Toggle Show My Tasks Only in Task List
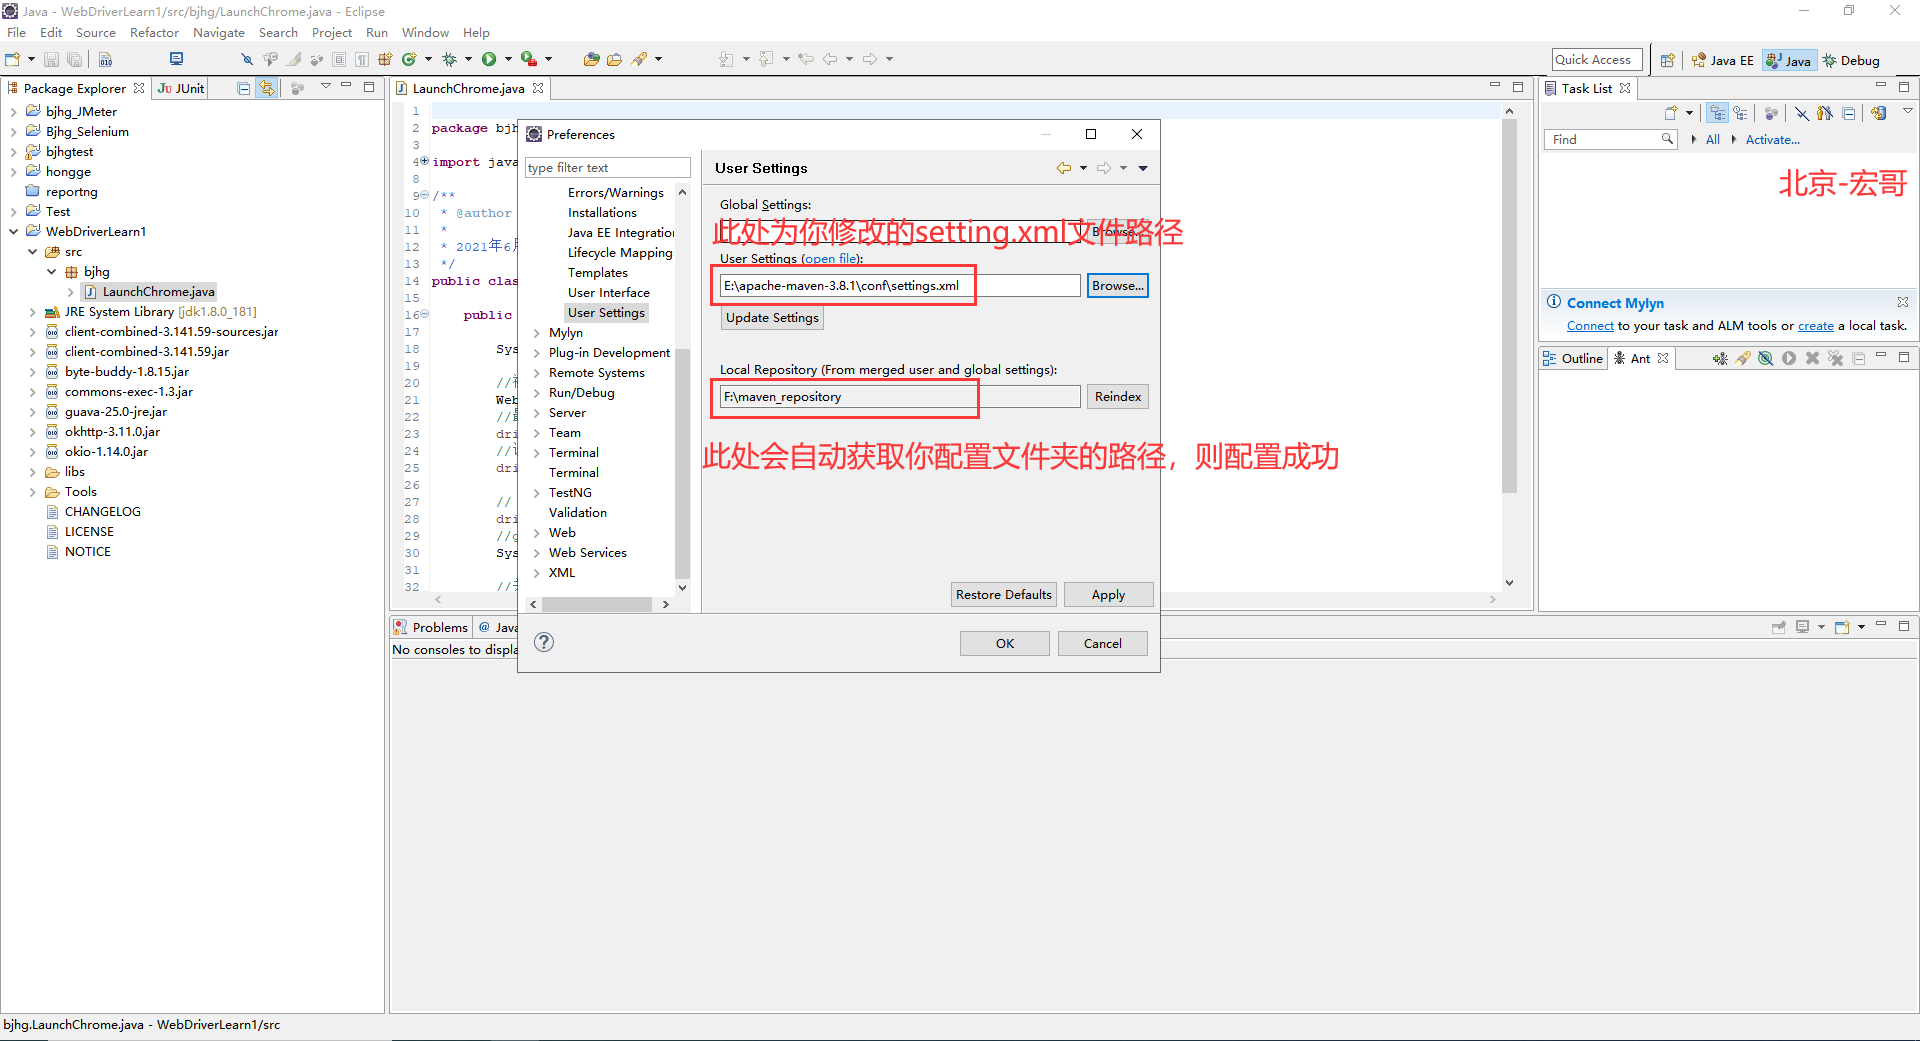This screenshot has height=1041, width=1920. (1825, 113)
